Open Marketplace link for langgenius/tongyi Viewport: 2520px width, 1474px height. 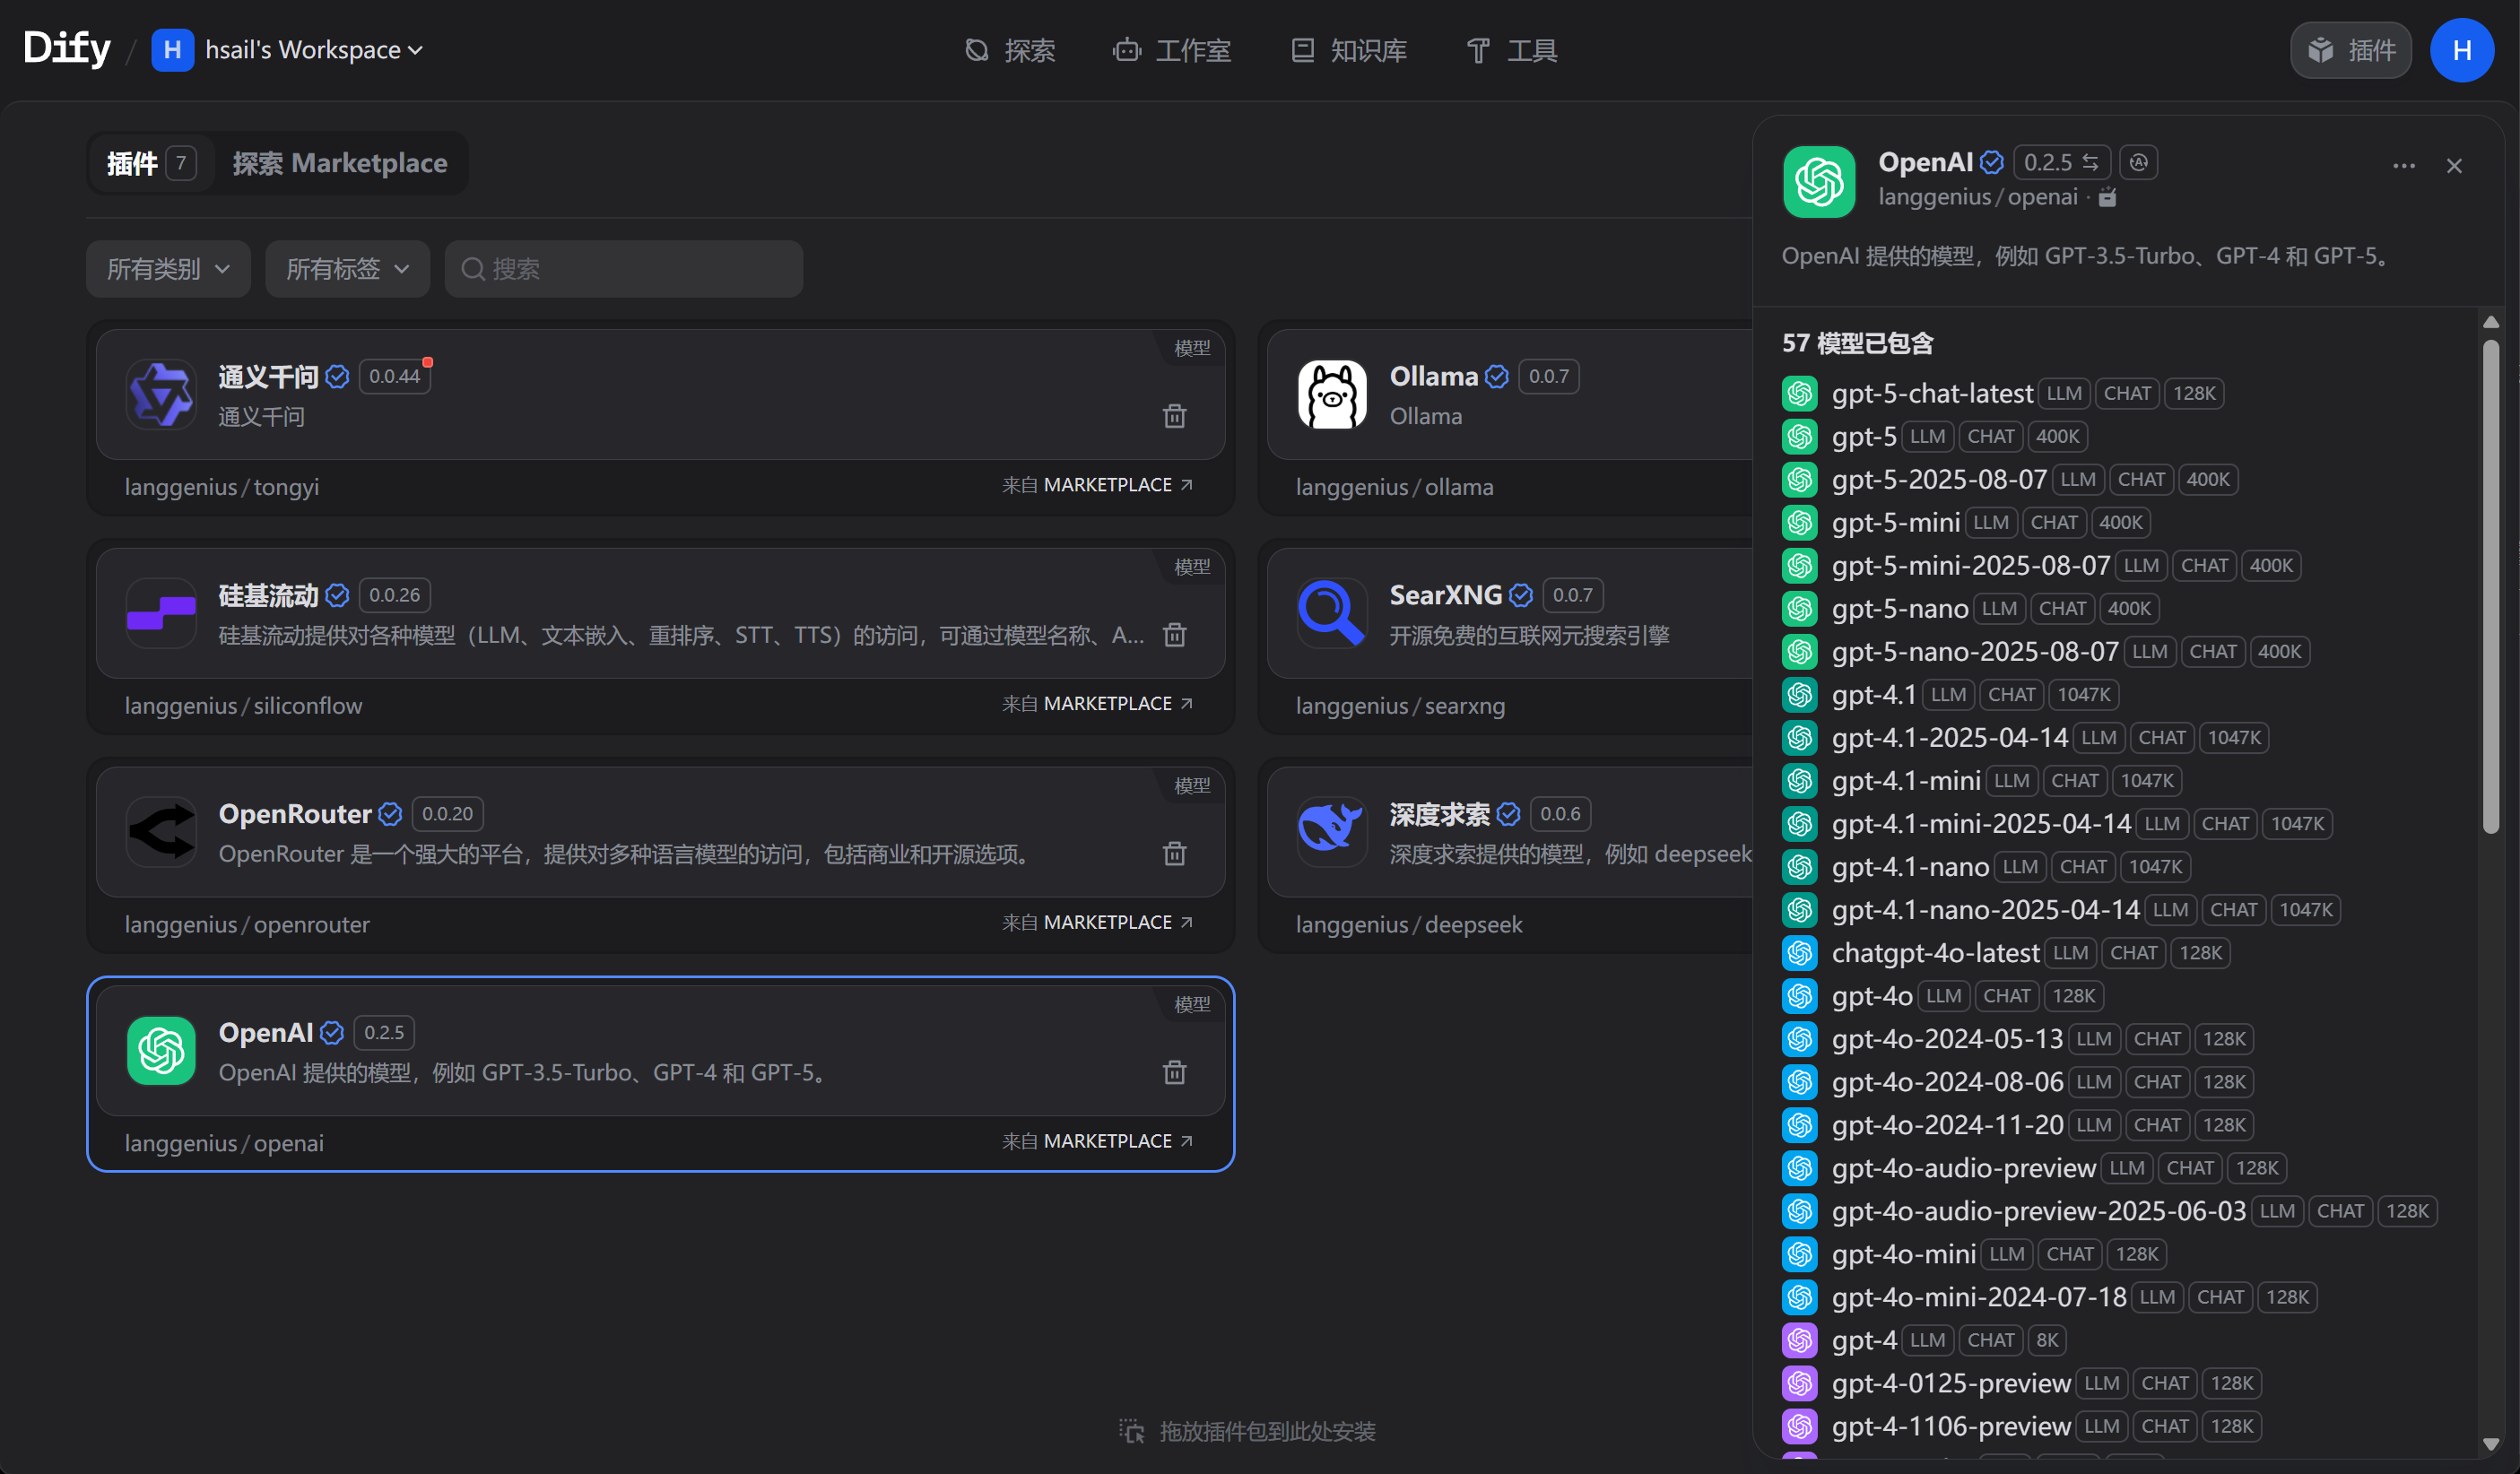point(1097,485)
